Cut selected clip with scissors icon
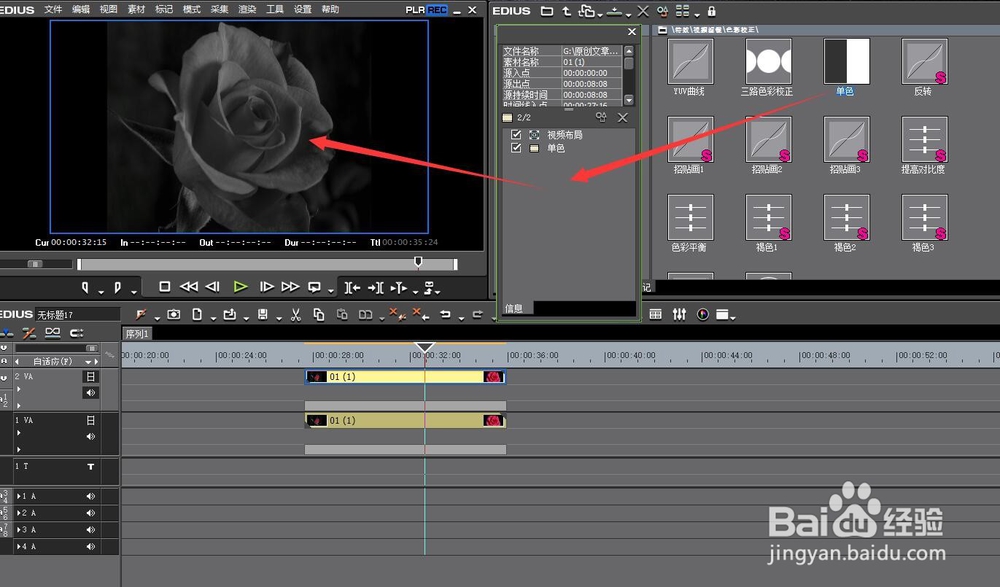 296,315
